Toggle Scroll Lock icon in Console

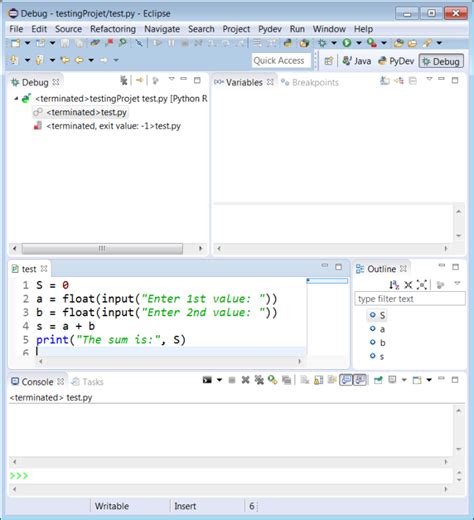click(x=318, y=380)
